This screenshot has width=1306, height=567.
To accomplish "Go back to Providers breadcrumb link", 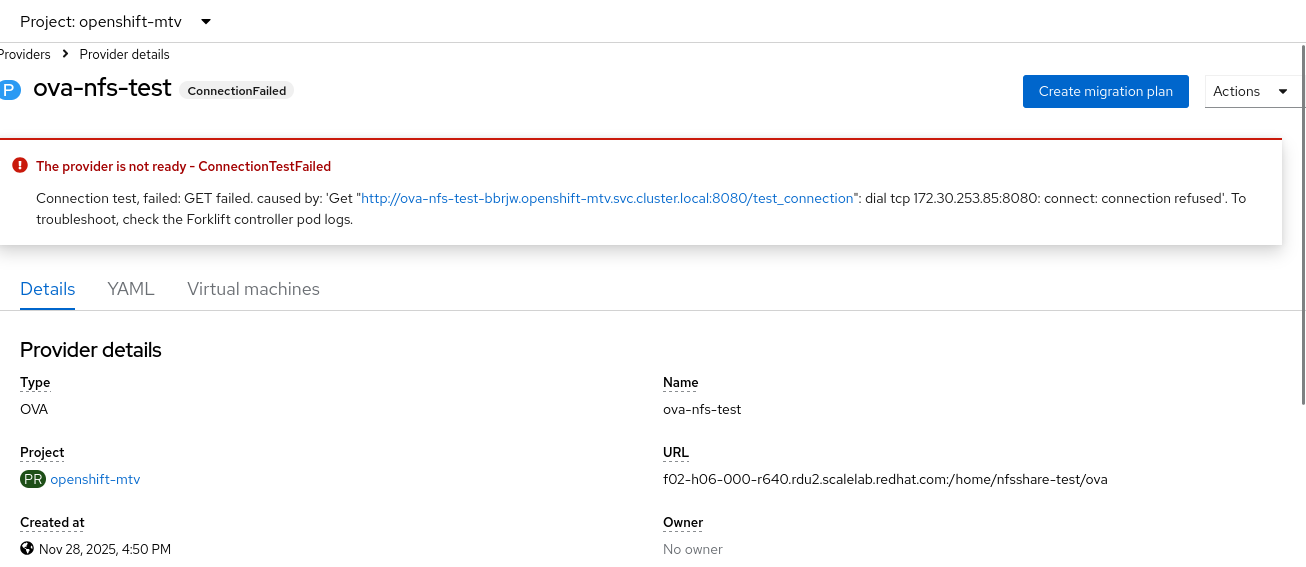I will pos(24,54).
